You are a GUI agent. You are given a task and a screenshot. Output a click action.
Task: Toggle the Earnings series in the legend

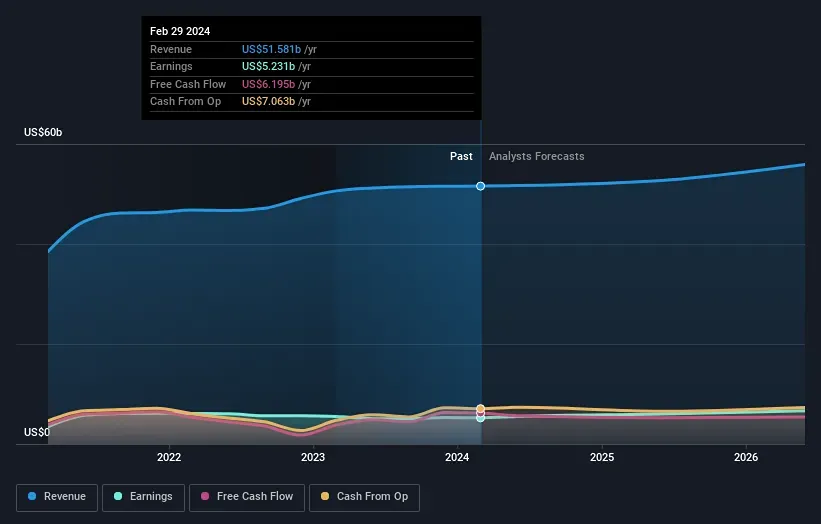(143, 497)
